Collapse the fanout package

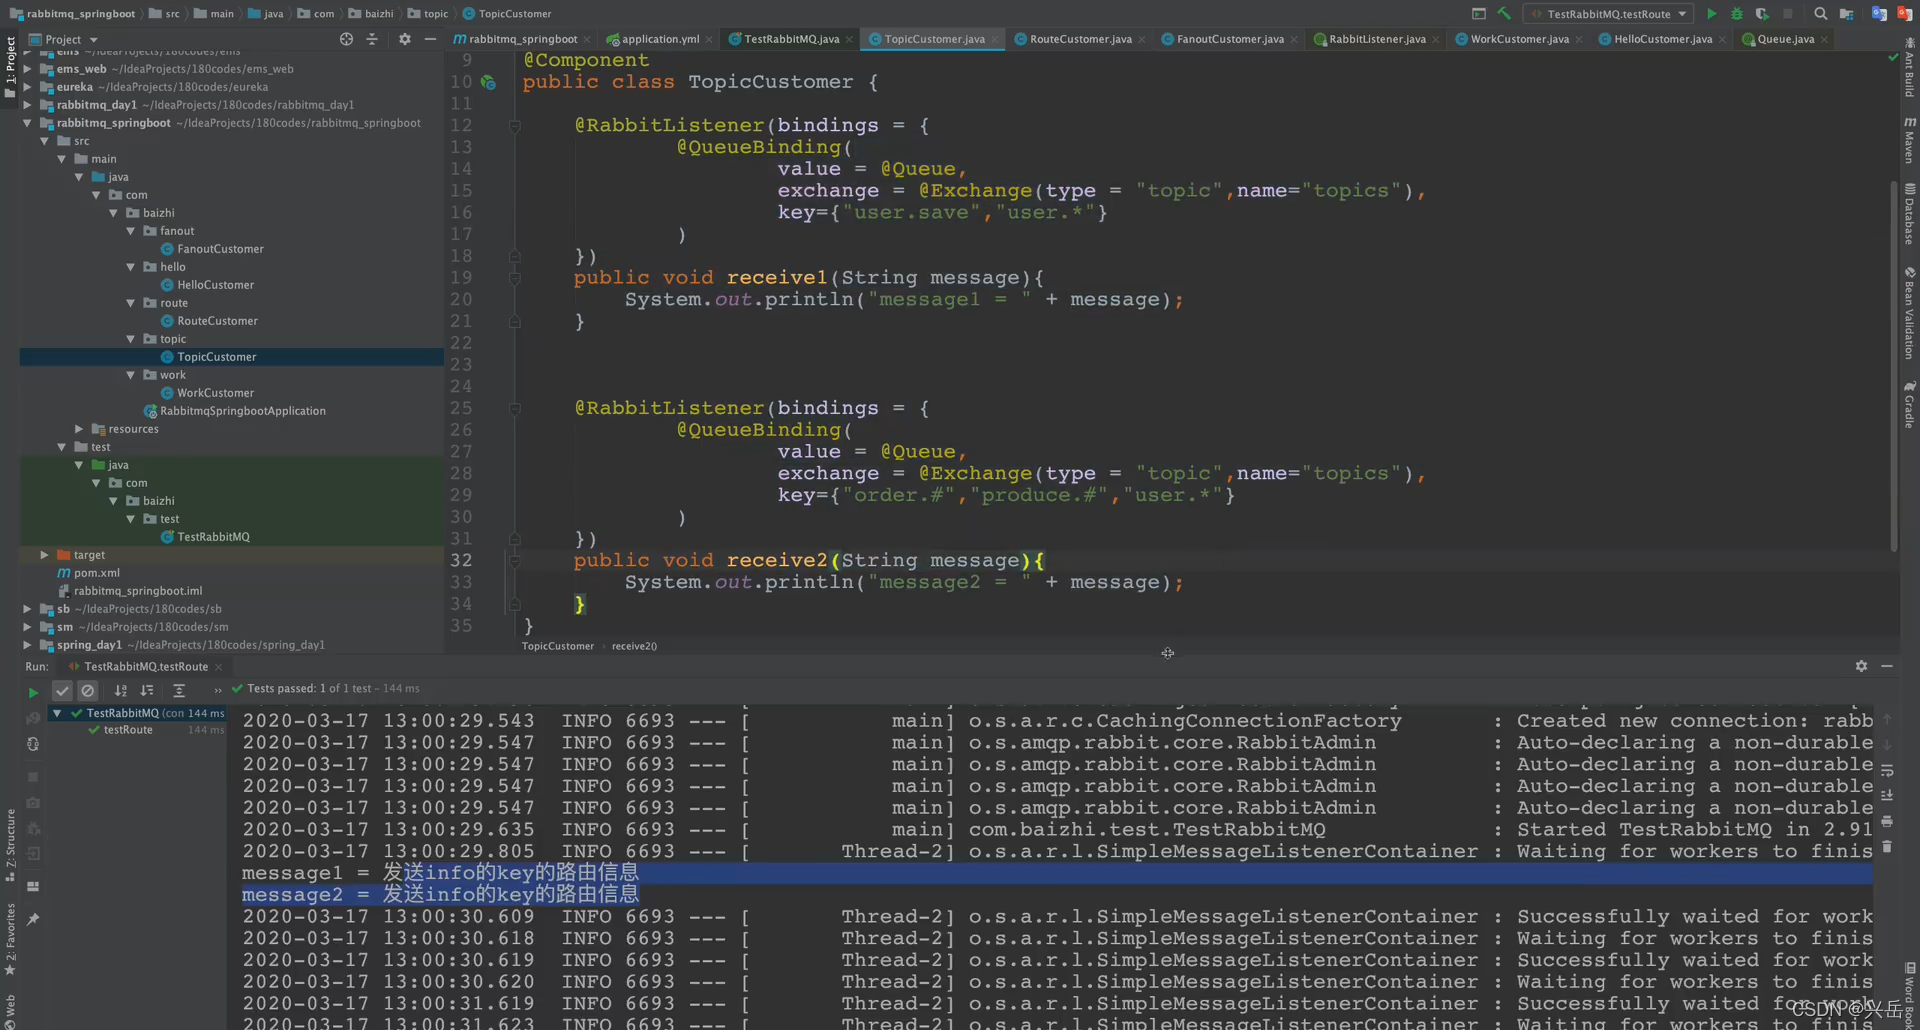pyautogui.click(x=131, y=231)
